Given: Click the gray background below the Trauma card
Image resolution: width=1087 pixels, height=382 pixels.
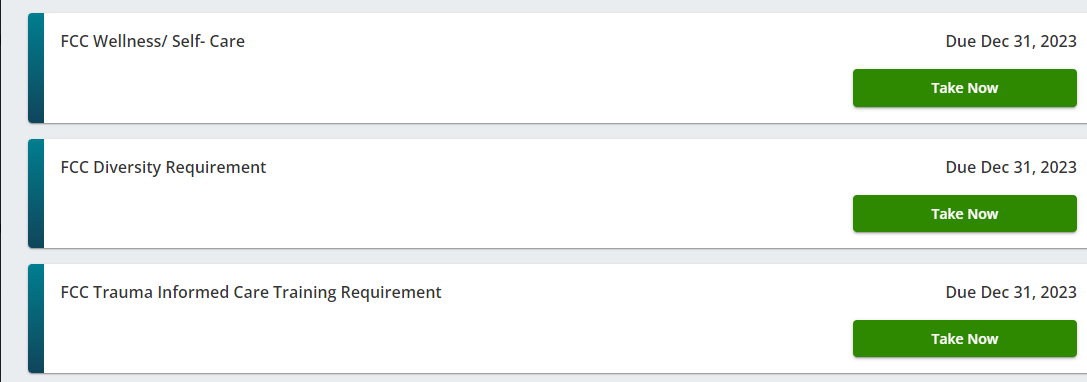Looking at the screenshot, I should [555, 379].
